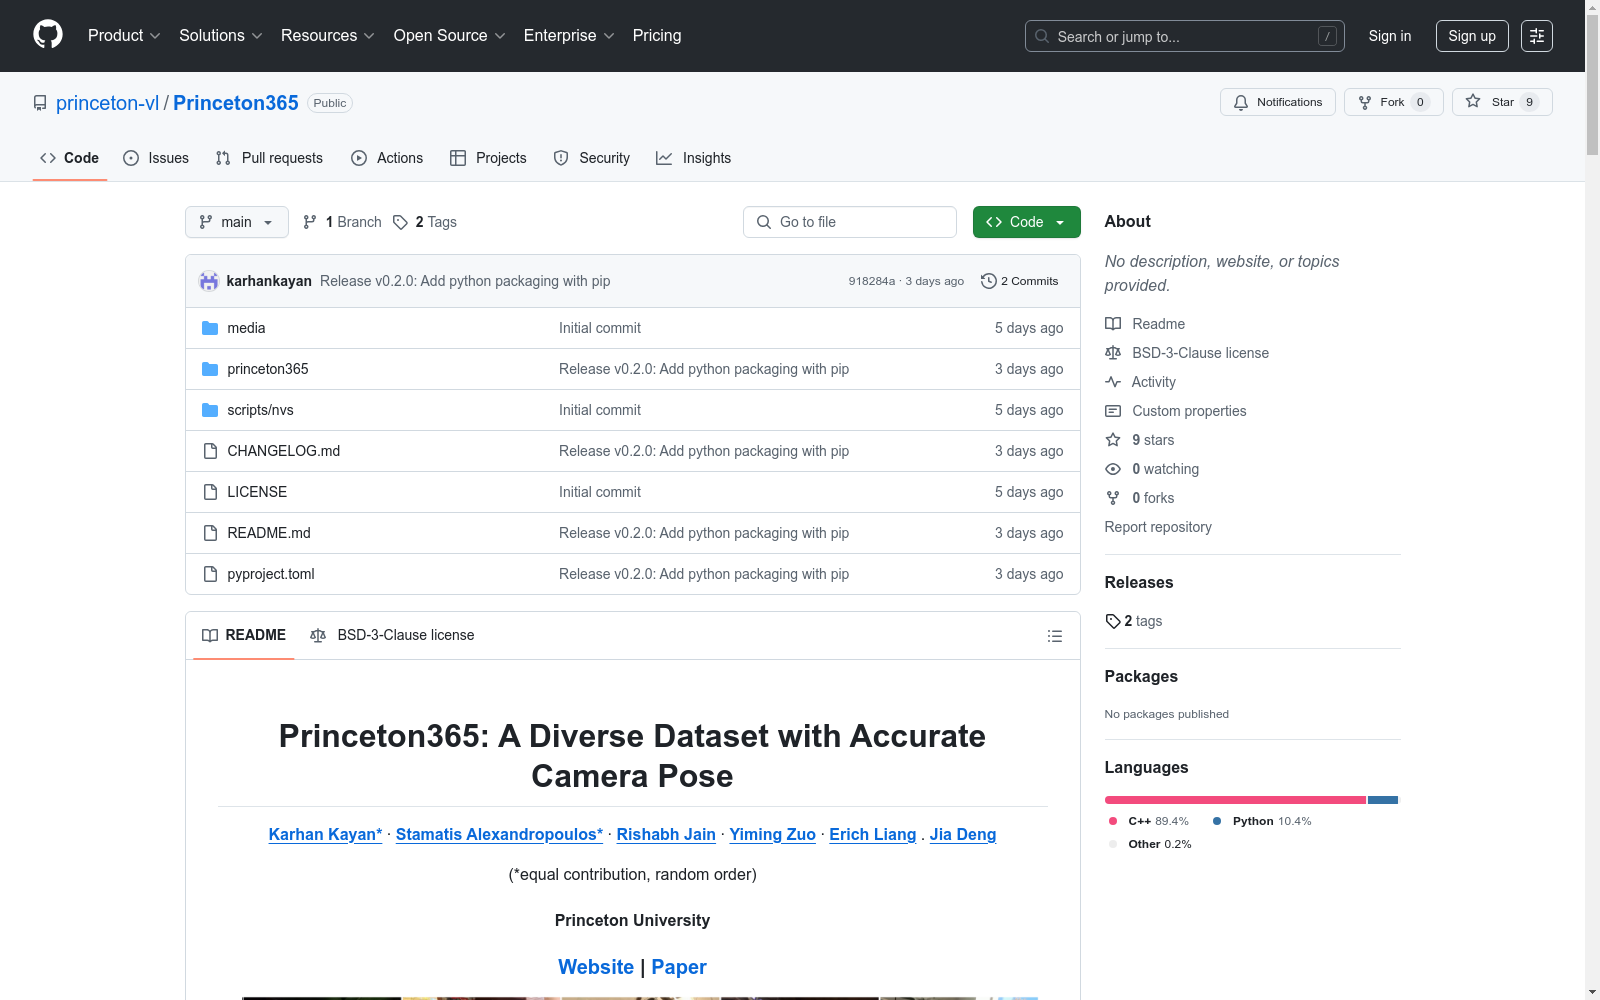The height and width of the screenshot is (1000, 1600).
Task: Click the Sign up button
Action: click(x=1472, y=36)
